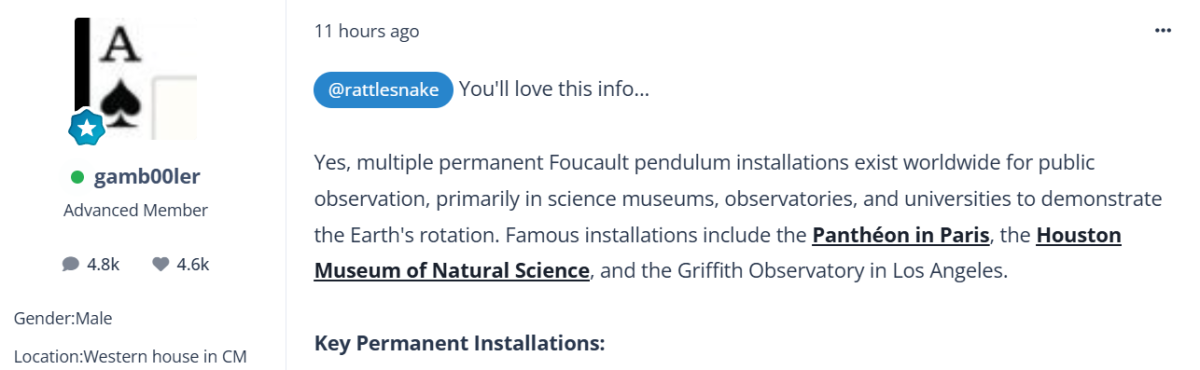Click the Foucault pendulum paragraph text
This screenshot has width=1200, height=370.
click(x=738, y=217)
